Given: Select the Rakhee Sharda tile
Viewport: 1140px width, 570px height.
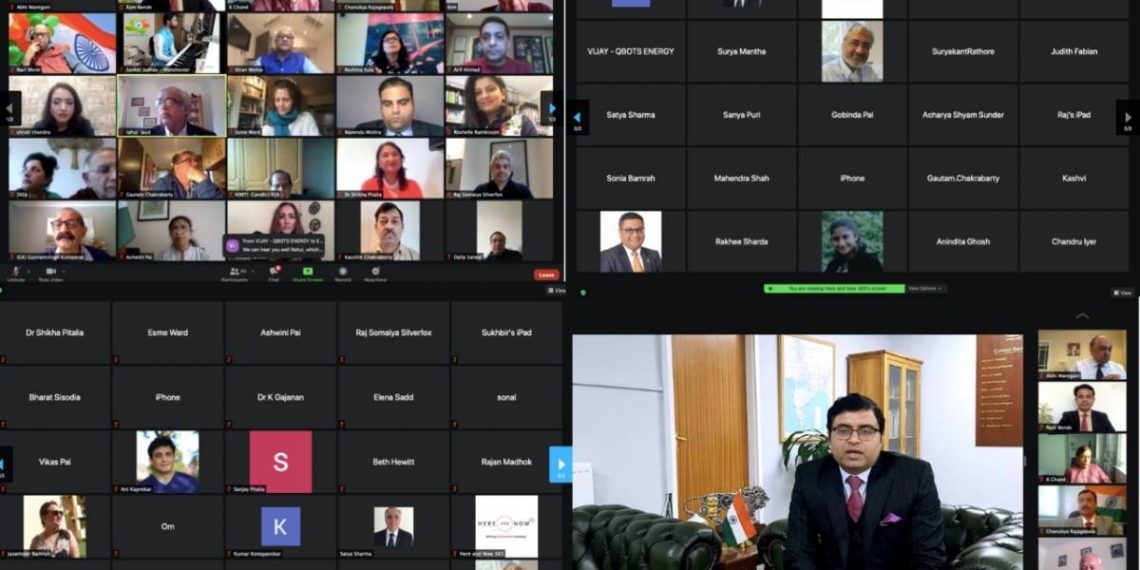Looking at the screenshot, I should [741, 241].
